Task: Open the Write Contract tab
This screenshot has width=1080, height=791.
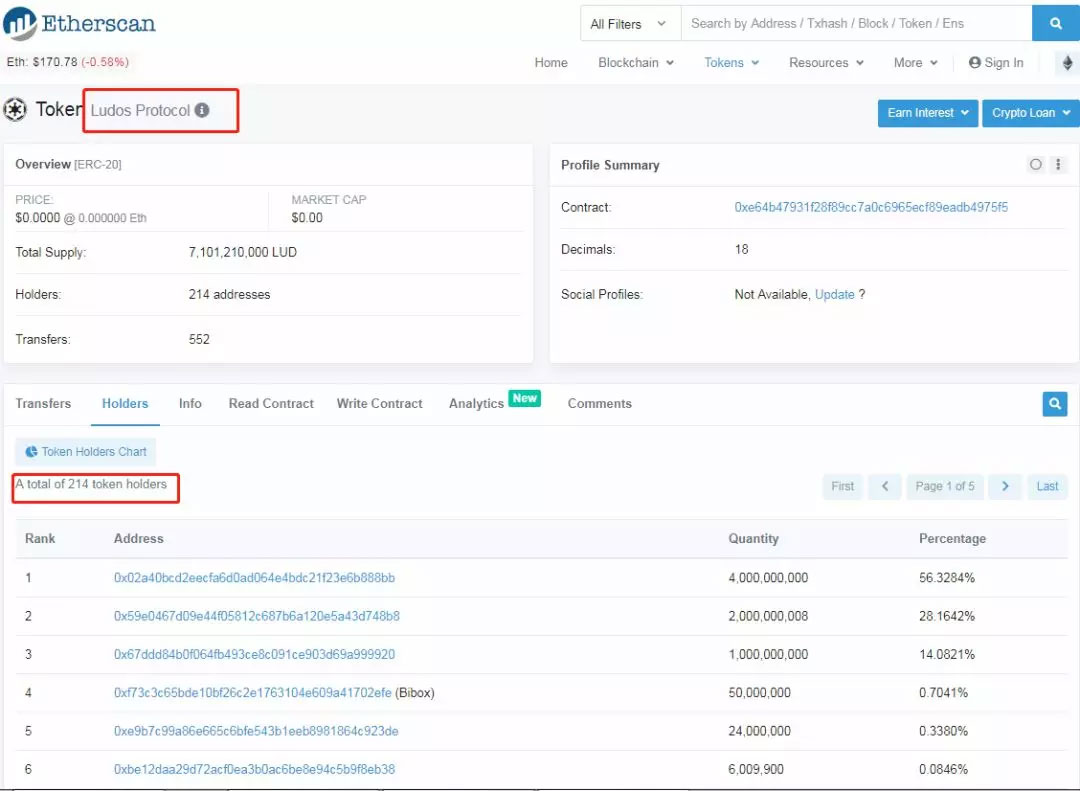Action: click(380, 404)
